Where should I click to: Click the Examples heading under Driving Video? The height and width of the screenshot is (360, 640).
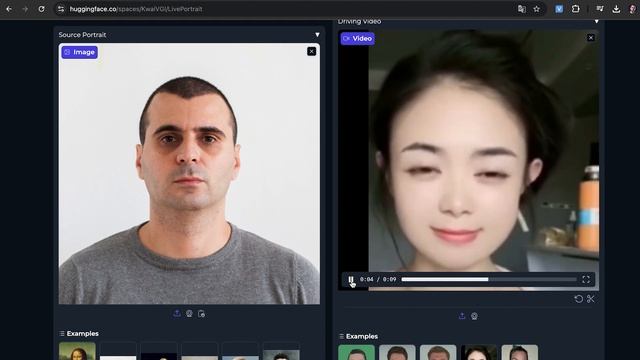(362, 336)
